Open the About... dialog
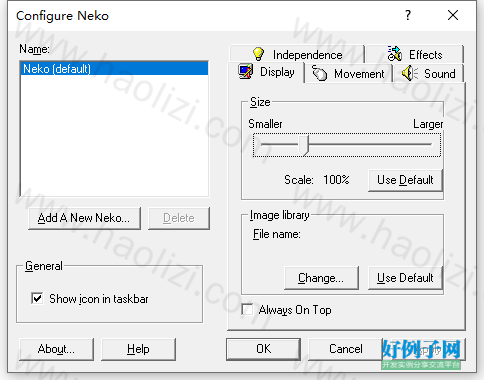The image size is (484, 380). point(56,349)
